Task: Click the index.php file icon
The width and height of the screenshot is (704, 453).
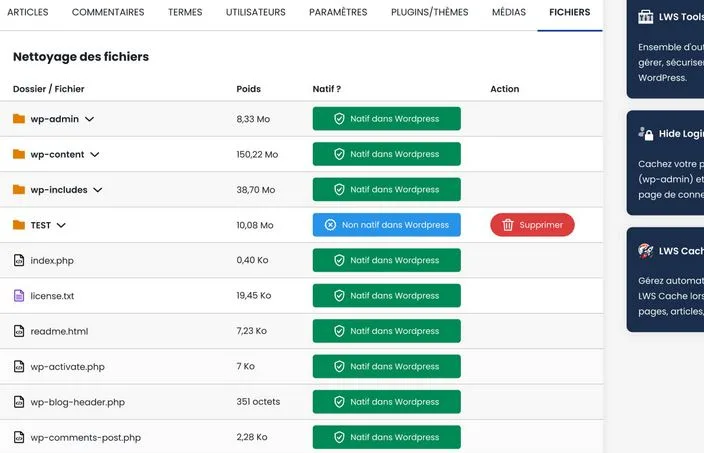Action: (x=19, y=260)
